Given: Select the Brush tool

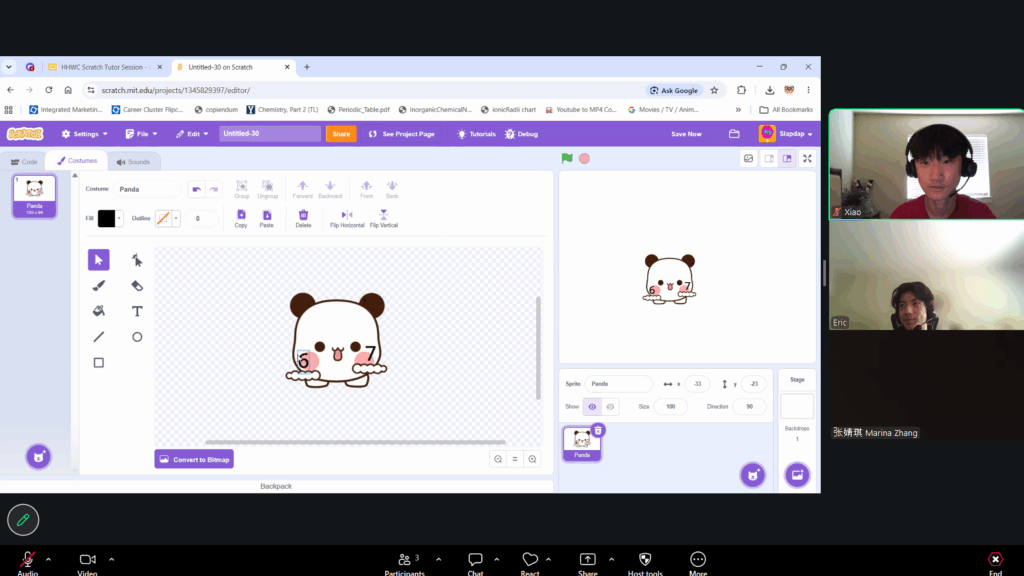Looking at the screenshot, I should (99, 285).
